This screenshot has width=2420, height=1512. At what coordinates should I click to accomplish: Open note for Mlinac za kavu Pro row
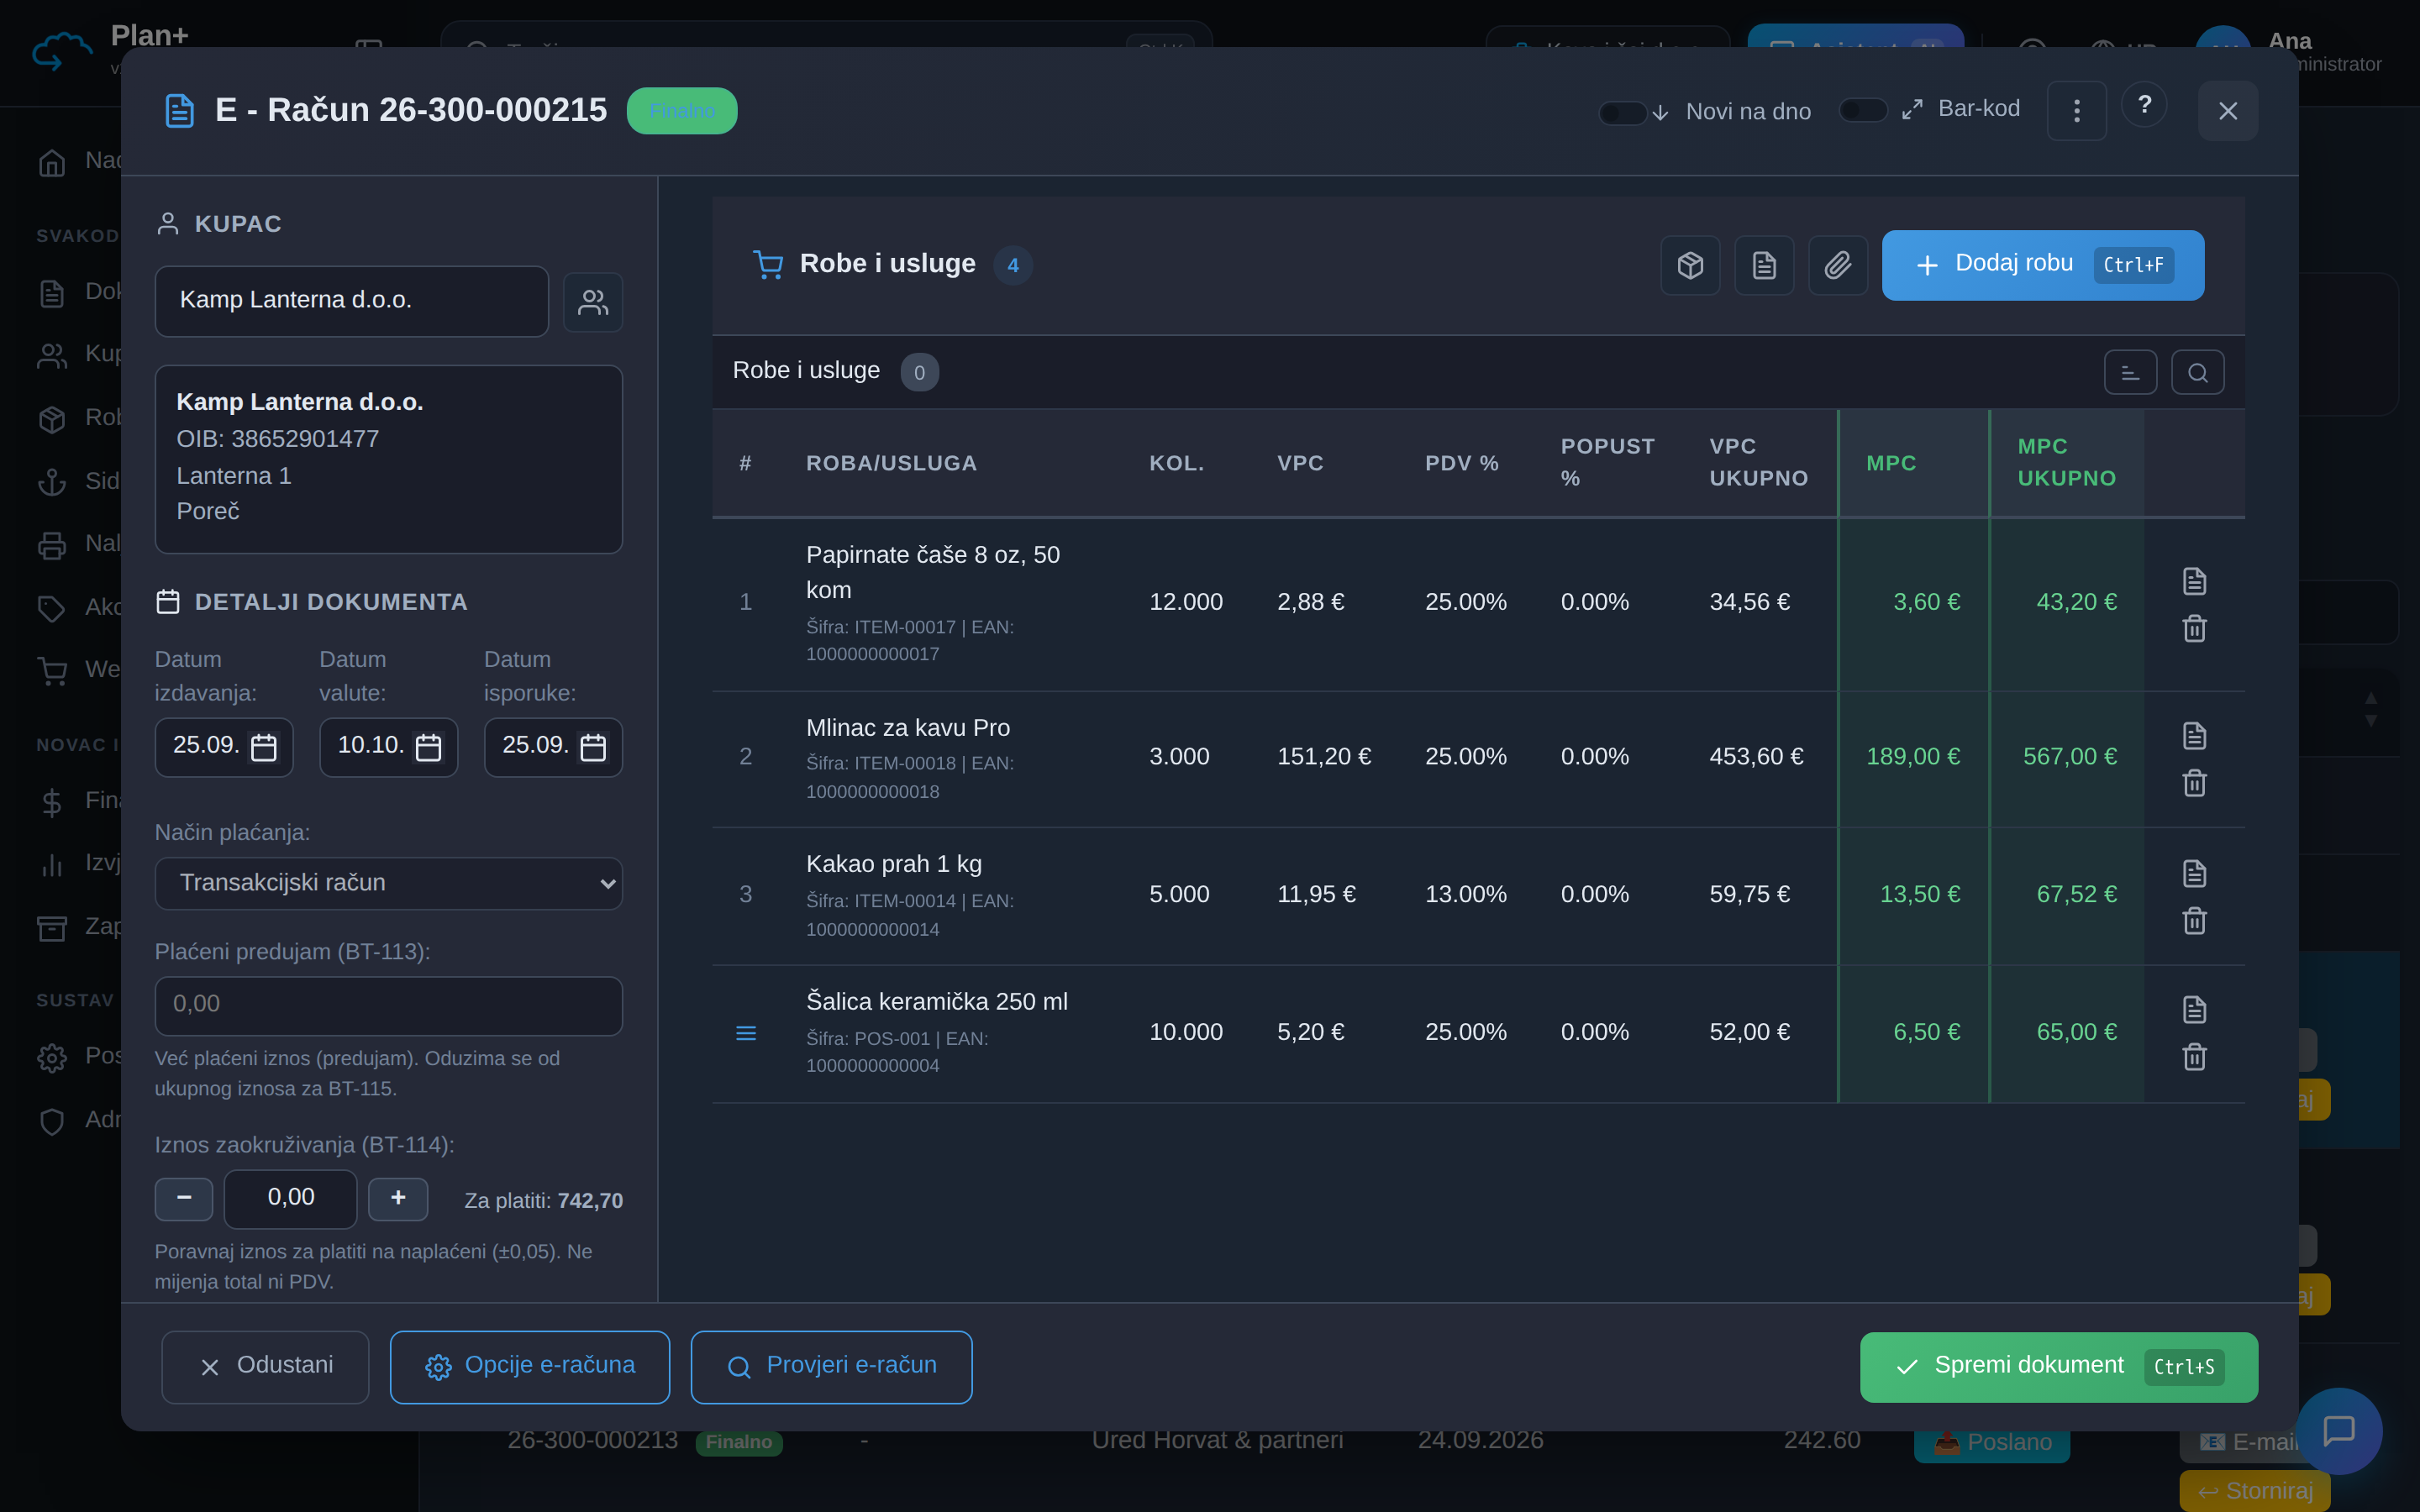2194,736
